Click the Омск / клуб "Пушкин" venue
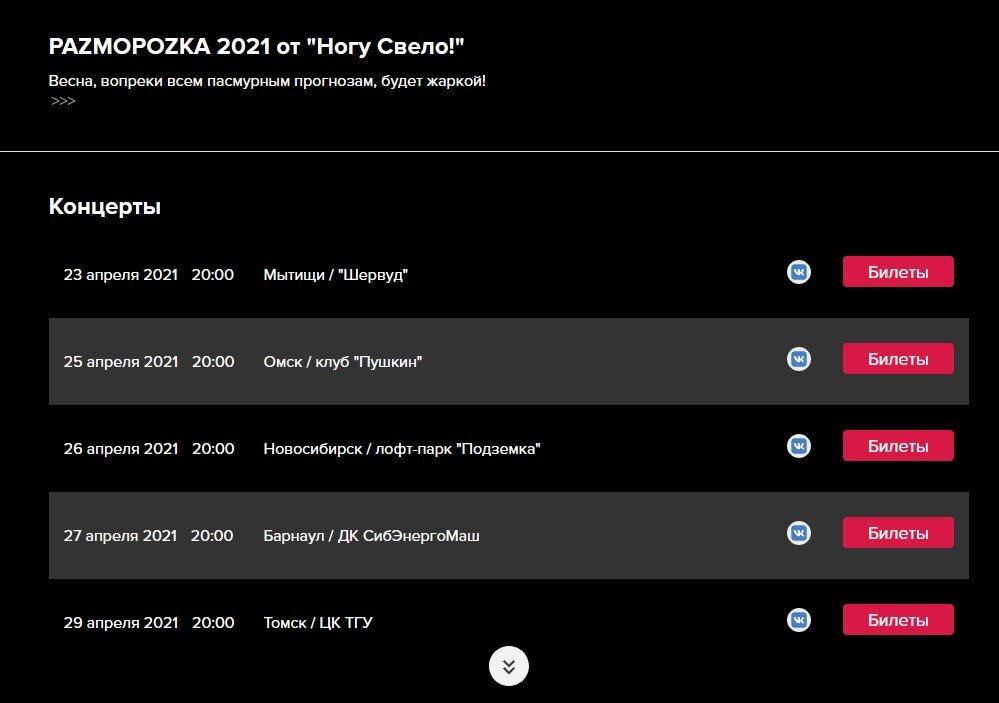 click(x=343, y=362)
